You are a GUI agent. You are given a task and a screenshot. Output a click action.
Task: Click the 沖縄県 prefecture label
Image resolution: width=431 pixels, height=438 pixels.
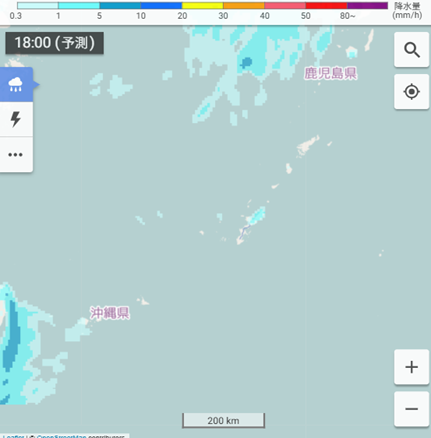pos(110,313)
